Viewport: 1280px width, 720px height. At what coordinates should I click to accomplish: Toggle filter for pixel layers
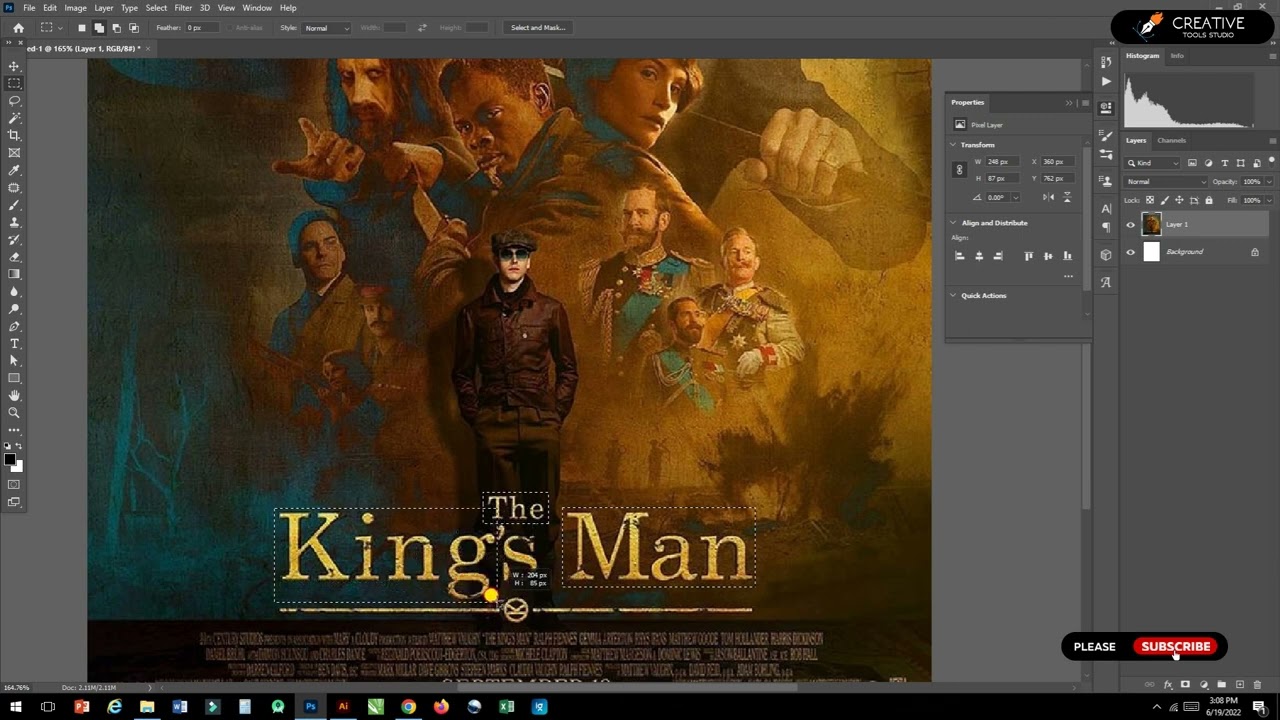tap(1192, 163)
